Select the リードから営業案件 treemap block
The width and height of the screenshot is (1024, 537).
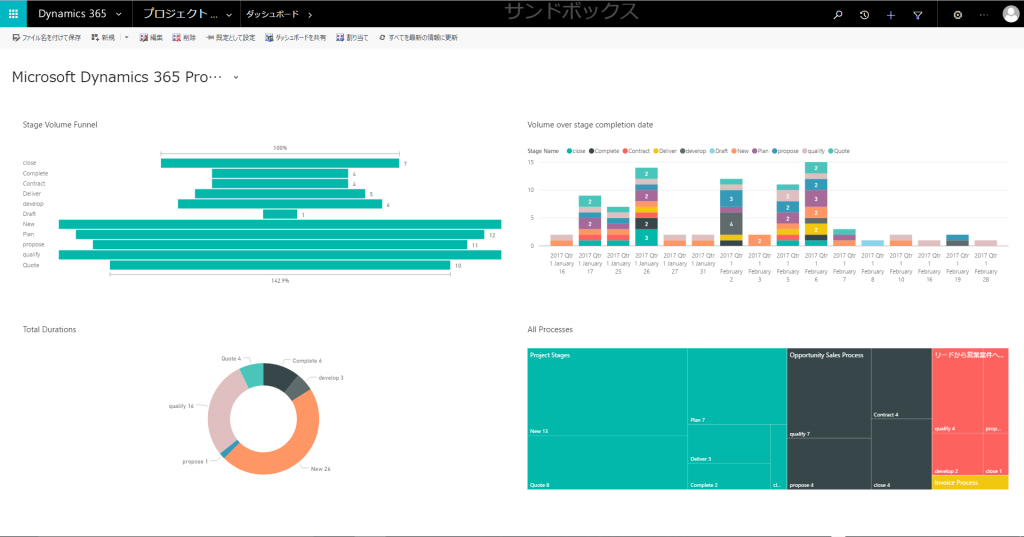[970, 412]
